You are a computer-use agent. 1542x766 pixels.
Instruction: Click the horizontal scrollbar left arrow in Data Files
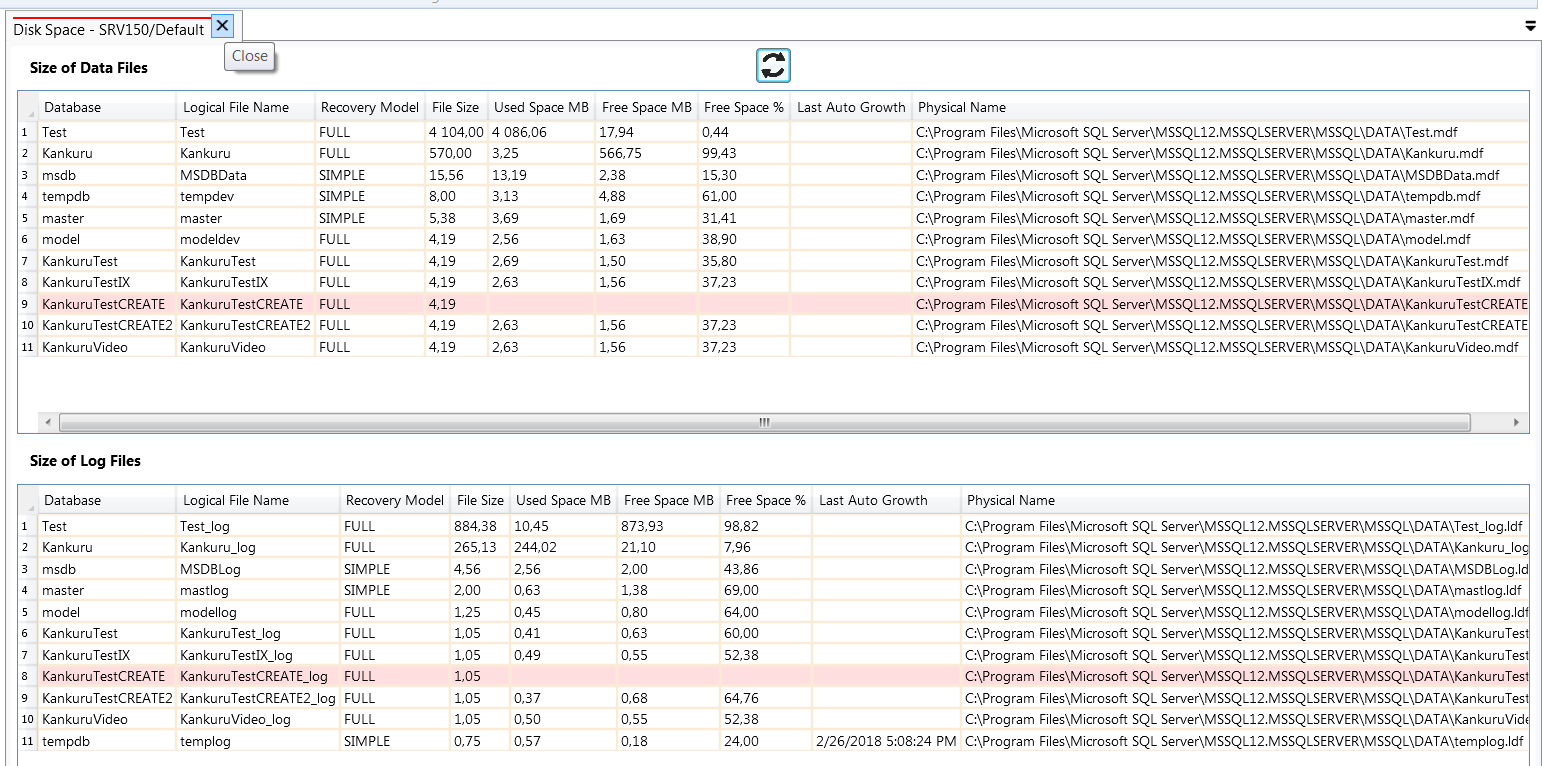[x=47, y=422]
